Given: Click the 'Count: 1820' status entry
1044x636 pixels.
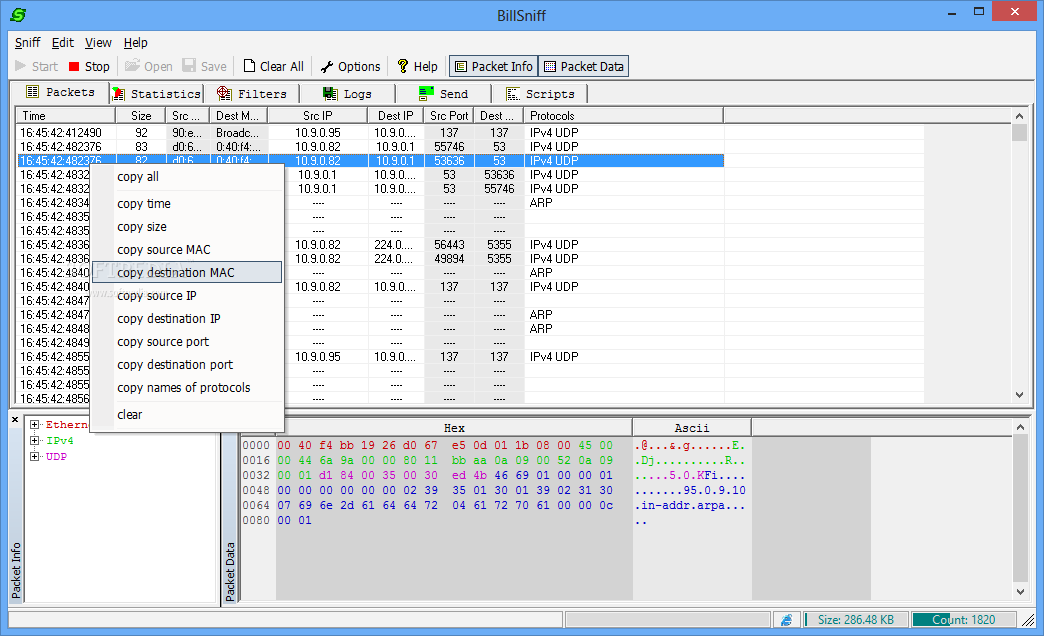Looking at the screenshot, I should click(x=963, y=620).
